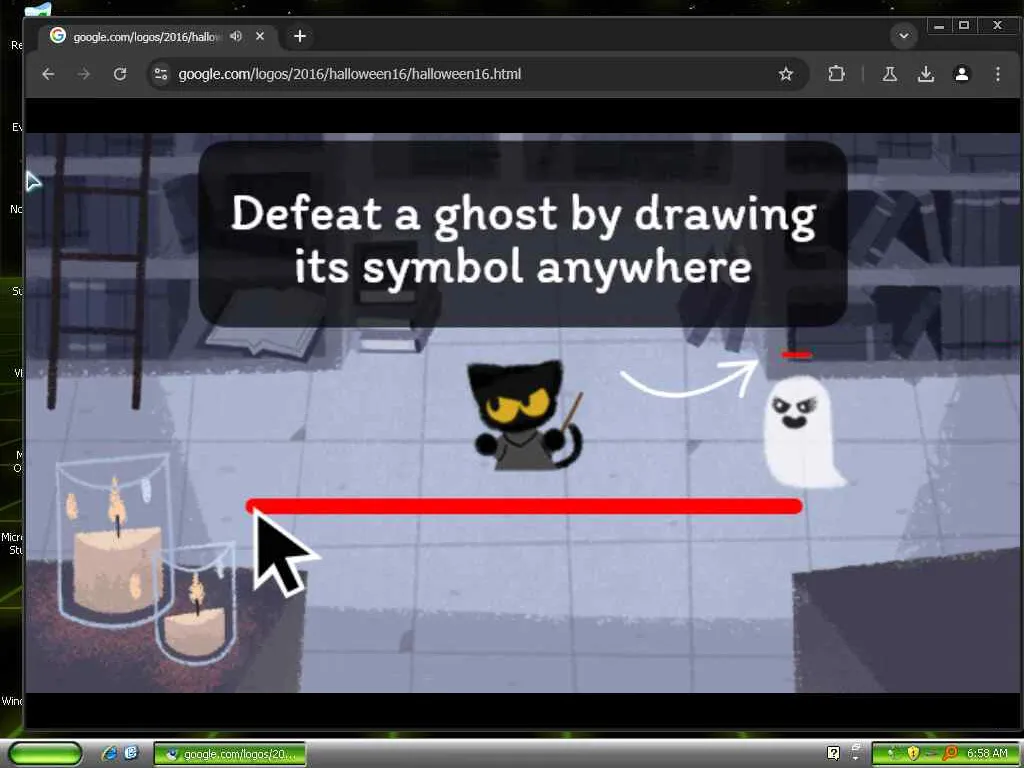This screenshot has height=768, width=1024.
Task: Click the black cat character
Action: (524, 415)
